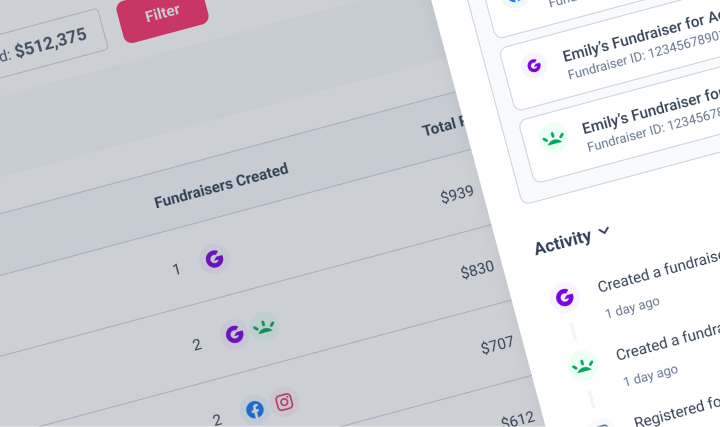Collapse the Activity section chevron

(604, 230)
